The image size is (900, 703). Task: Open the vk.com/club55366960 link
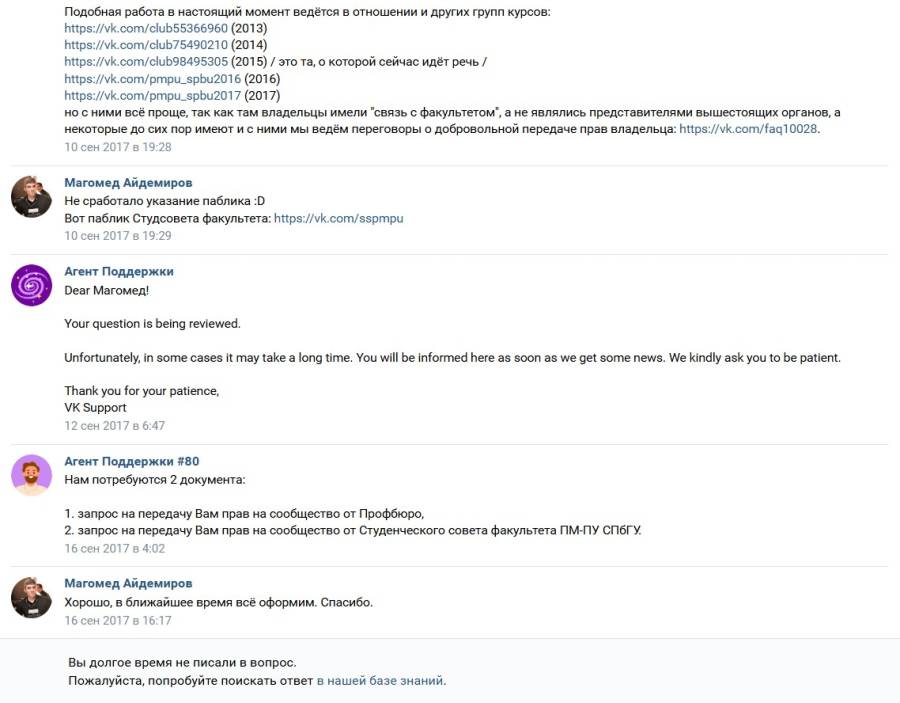coord(146,28)
